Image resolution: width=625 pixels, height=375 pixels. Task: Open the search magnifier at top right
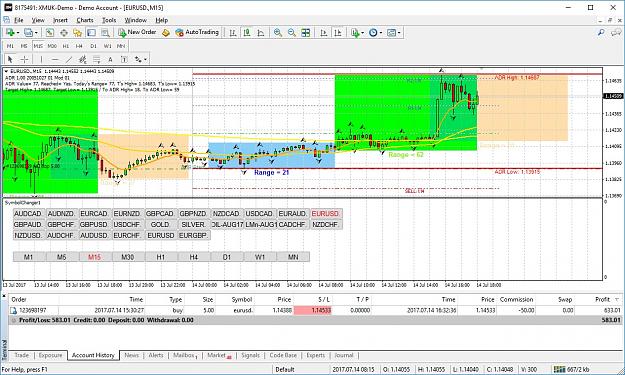[601, 33]
